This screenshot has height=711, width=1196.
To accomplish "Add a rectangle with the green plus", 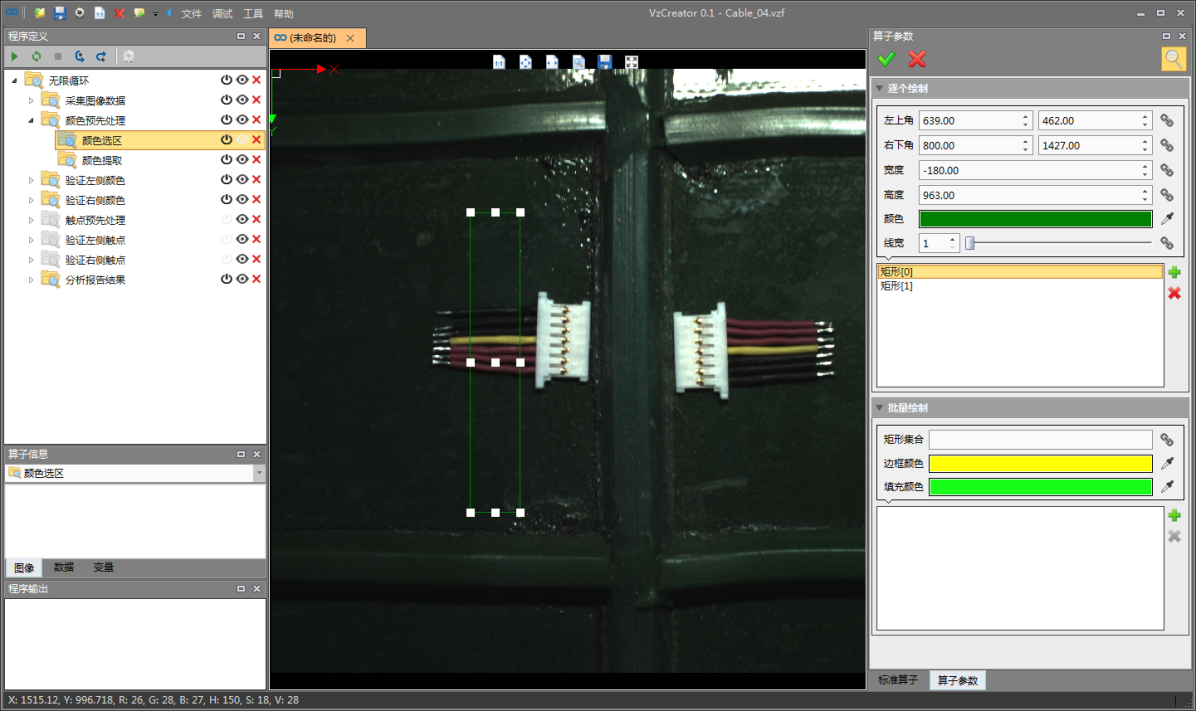I will click(x=1174, y=273).
